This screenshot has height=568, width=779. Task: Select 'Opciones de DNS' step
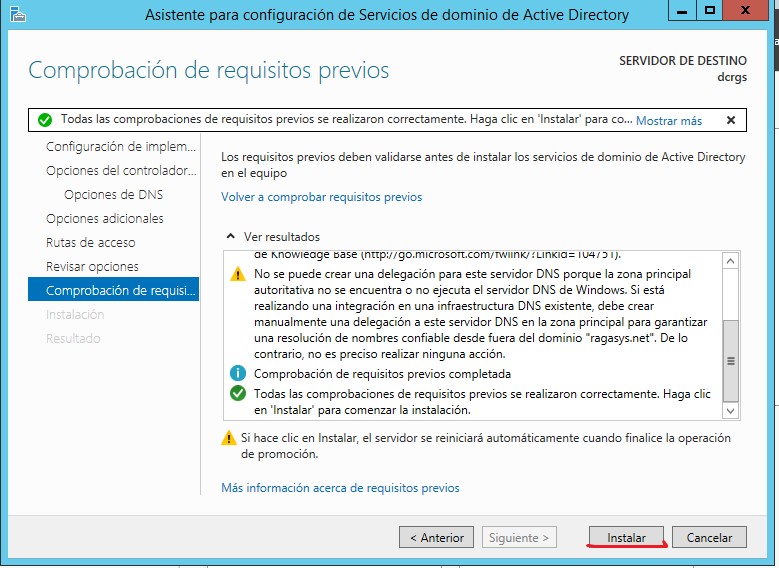tap(113, 194)
